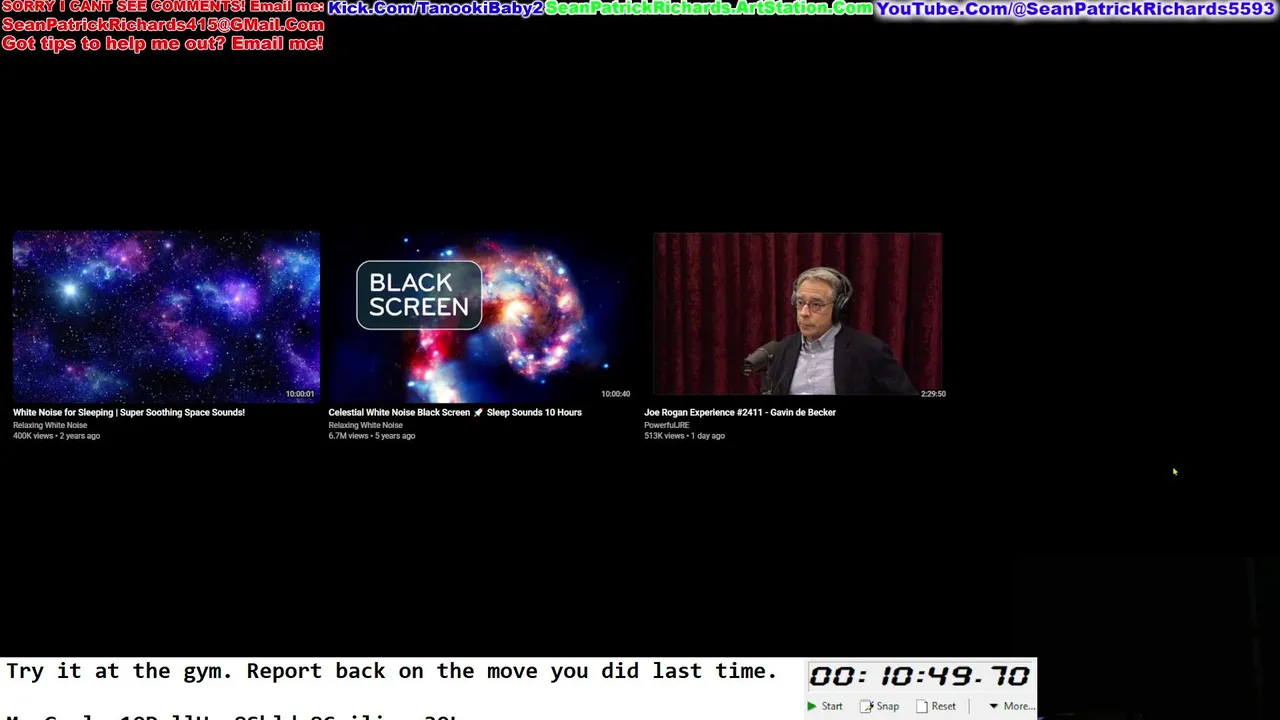Click the SeanPatrickRichards415@GMail.Com text
1280x720 pixels.
163,24
